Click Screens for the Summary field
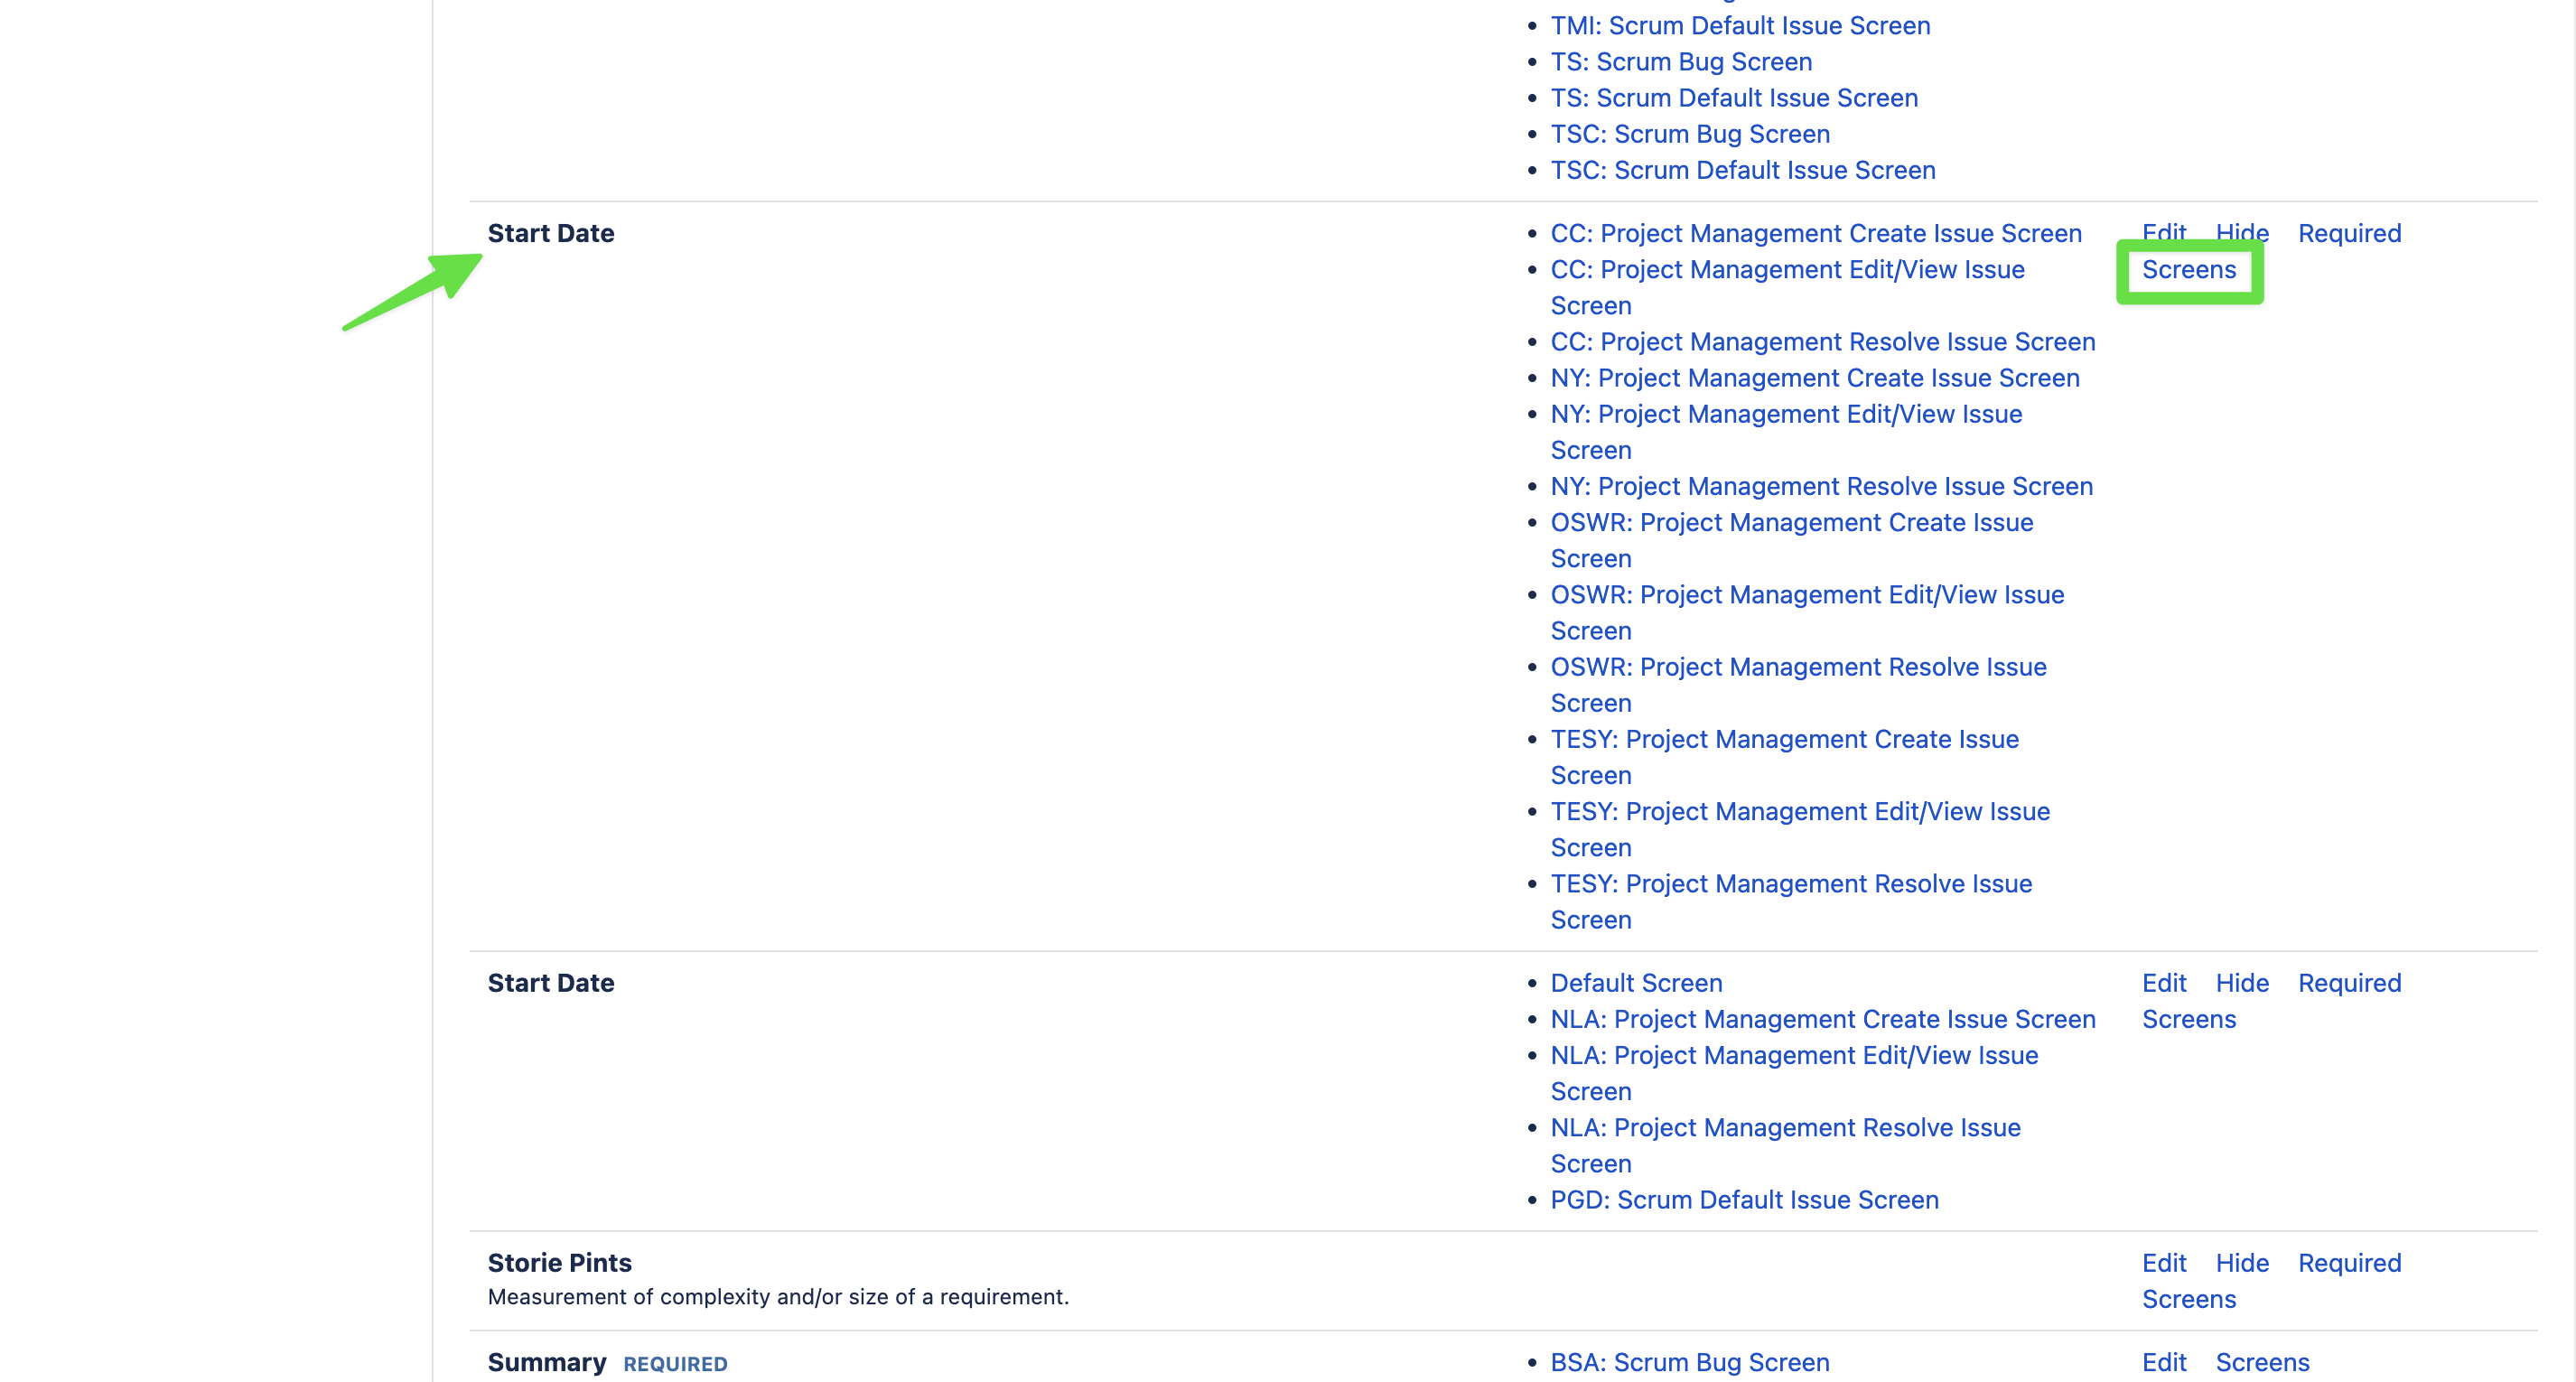 click(x=2261, y=1362)
